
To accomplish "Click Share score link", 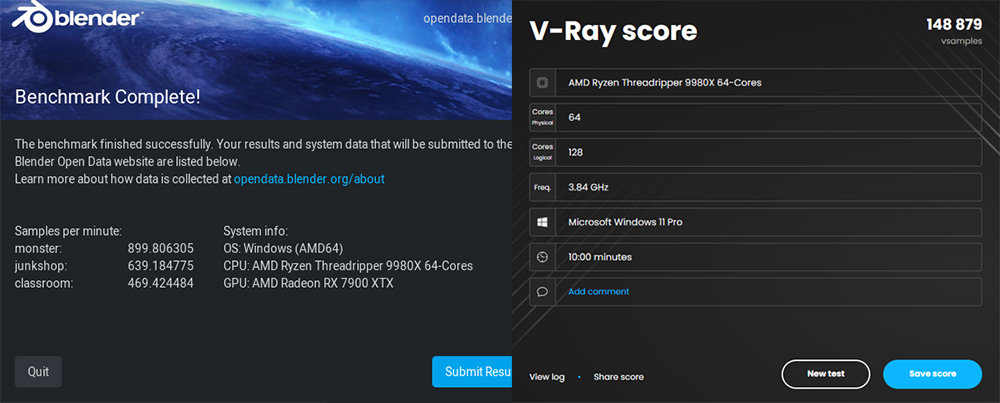I will (619, 377).
